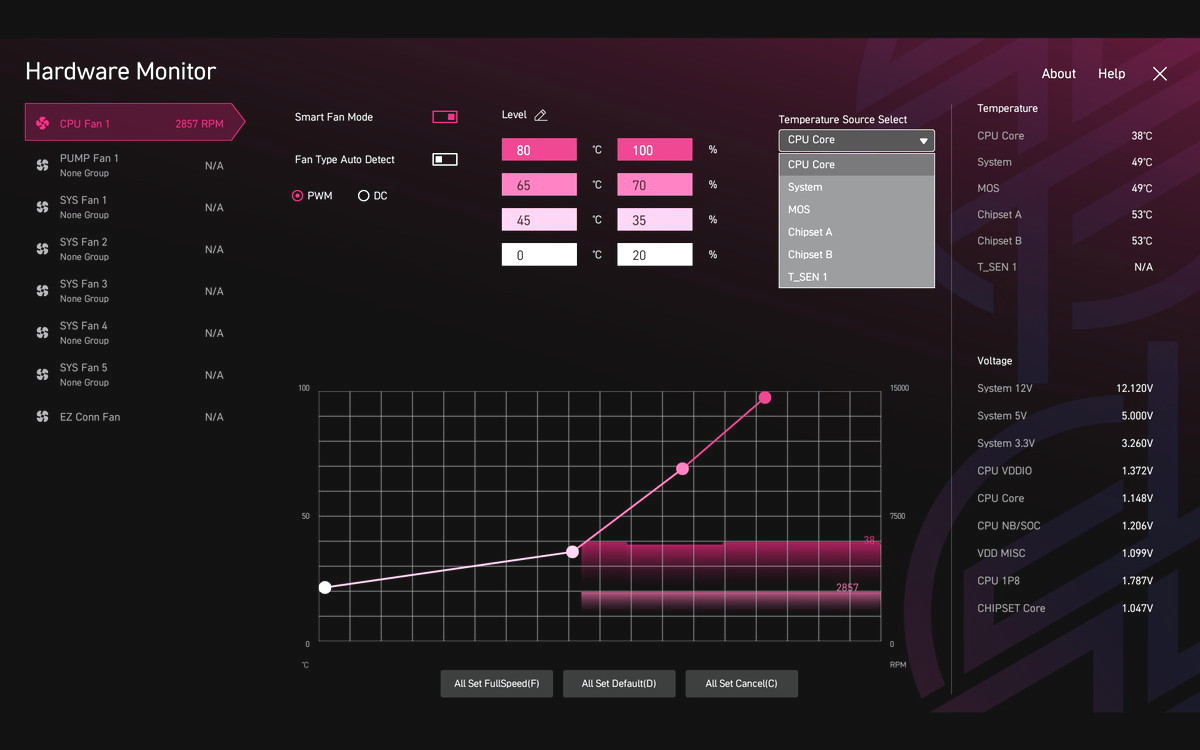The image size is (1200, 750).
Task: Click the VDD MISC 1.099V value
Action: pos(1137,553)
